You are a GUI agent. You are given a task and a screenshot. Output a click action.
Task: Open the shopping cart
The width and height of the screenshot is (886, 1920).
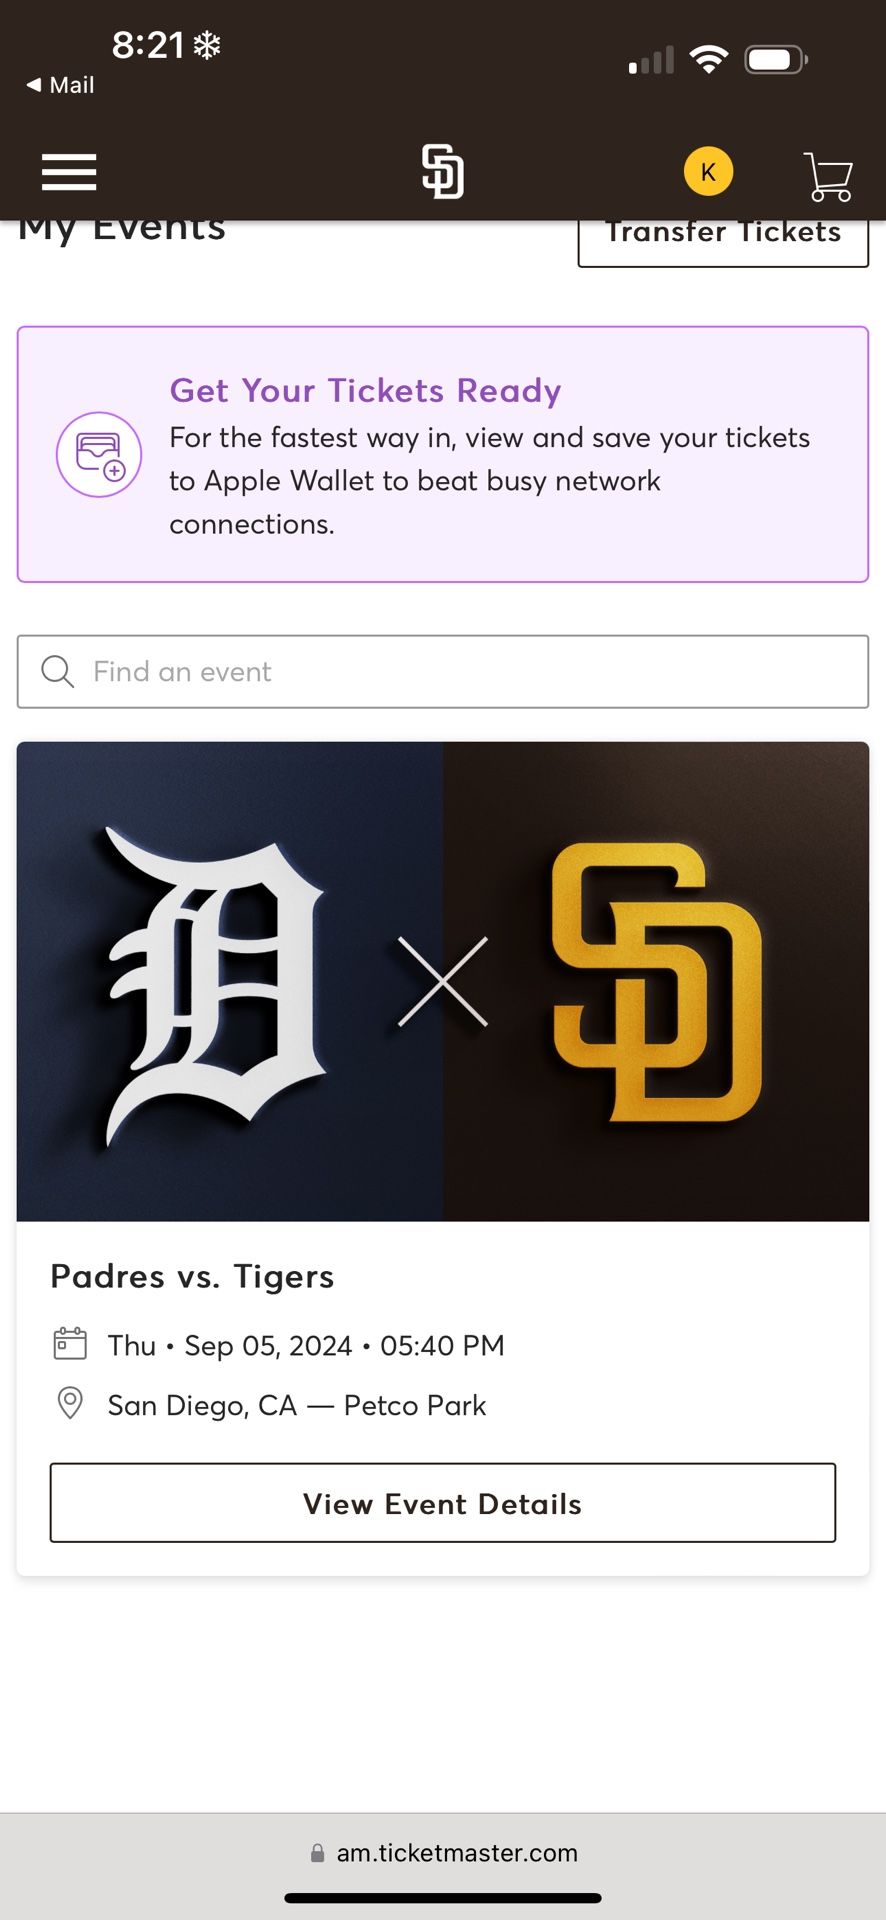tap(828, 176)
